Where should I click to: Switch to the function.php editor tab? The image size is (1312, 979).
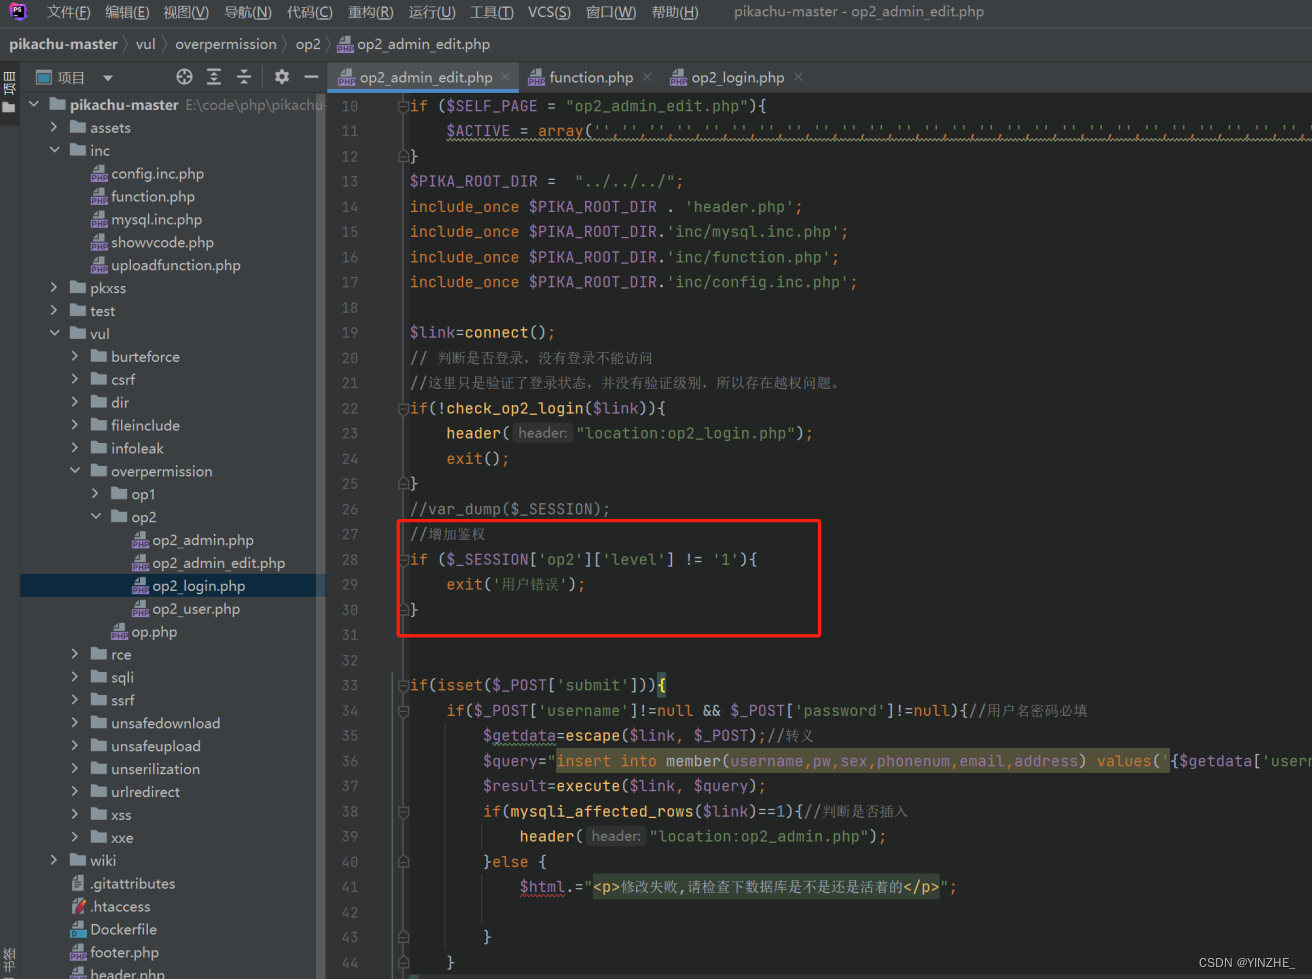(590, 77)
